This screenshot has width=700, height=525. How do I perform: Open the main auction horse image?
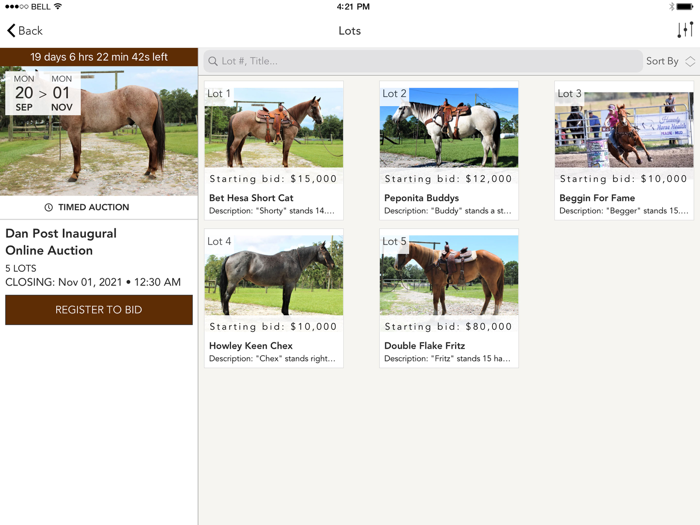point(99,131)
